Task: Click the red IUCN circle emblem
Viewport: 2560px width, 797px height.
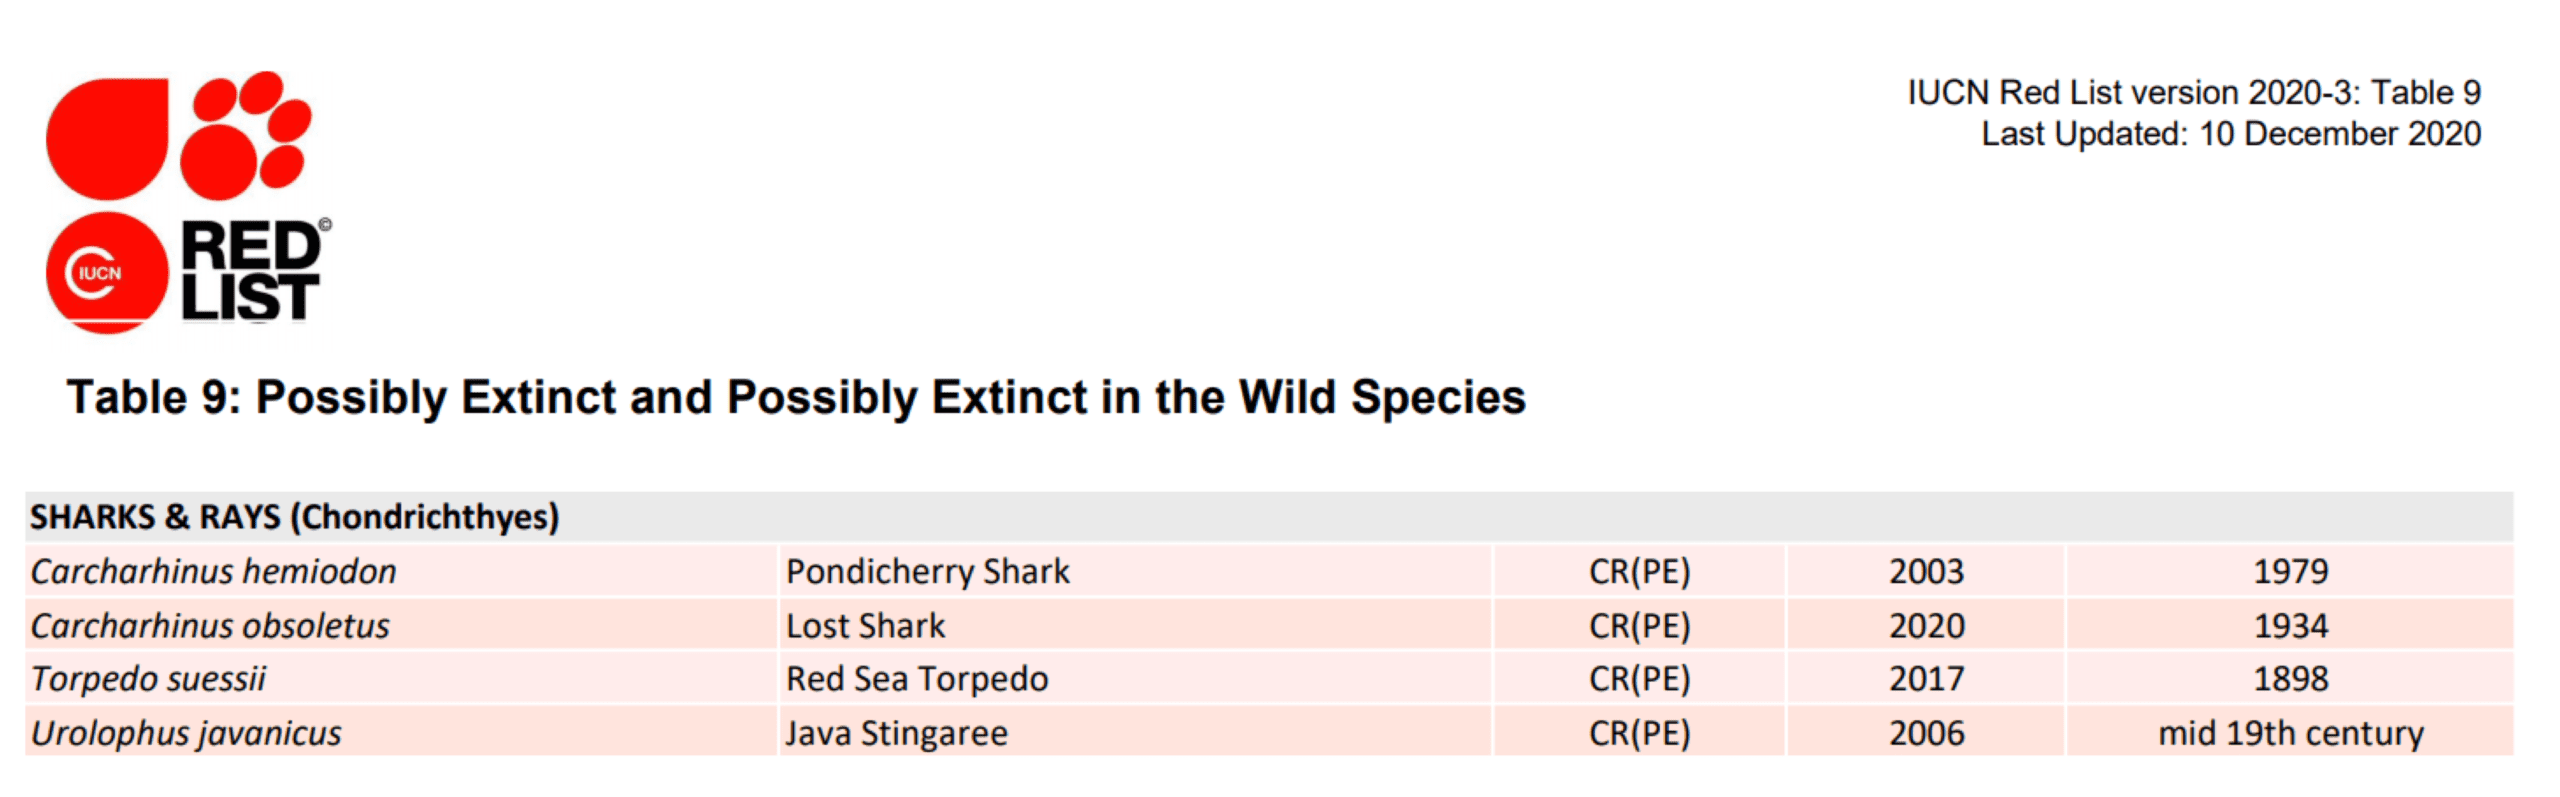Action: pos(106,272)
